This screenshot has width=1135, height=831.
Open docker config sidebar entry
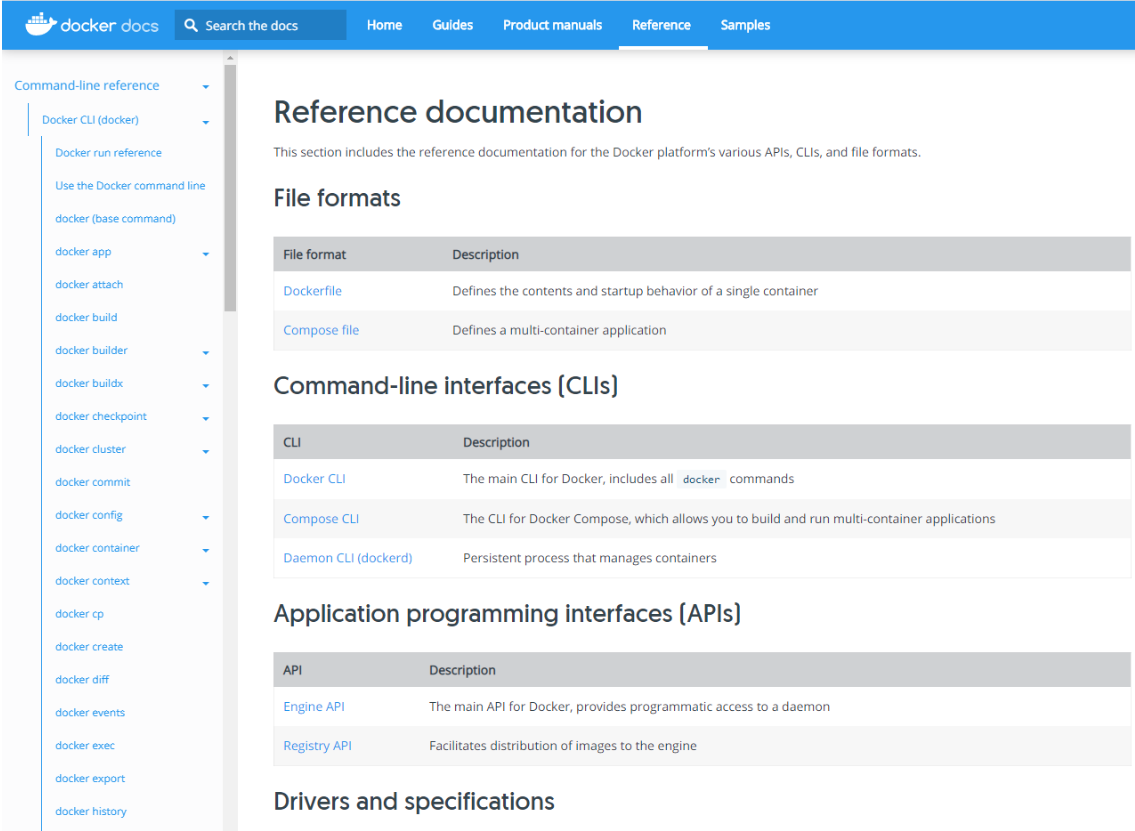click(x=89, y=515)
